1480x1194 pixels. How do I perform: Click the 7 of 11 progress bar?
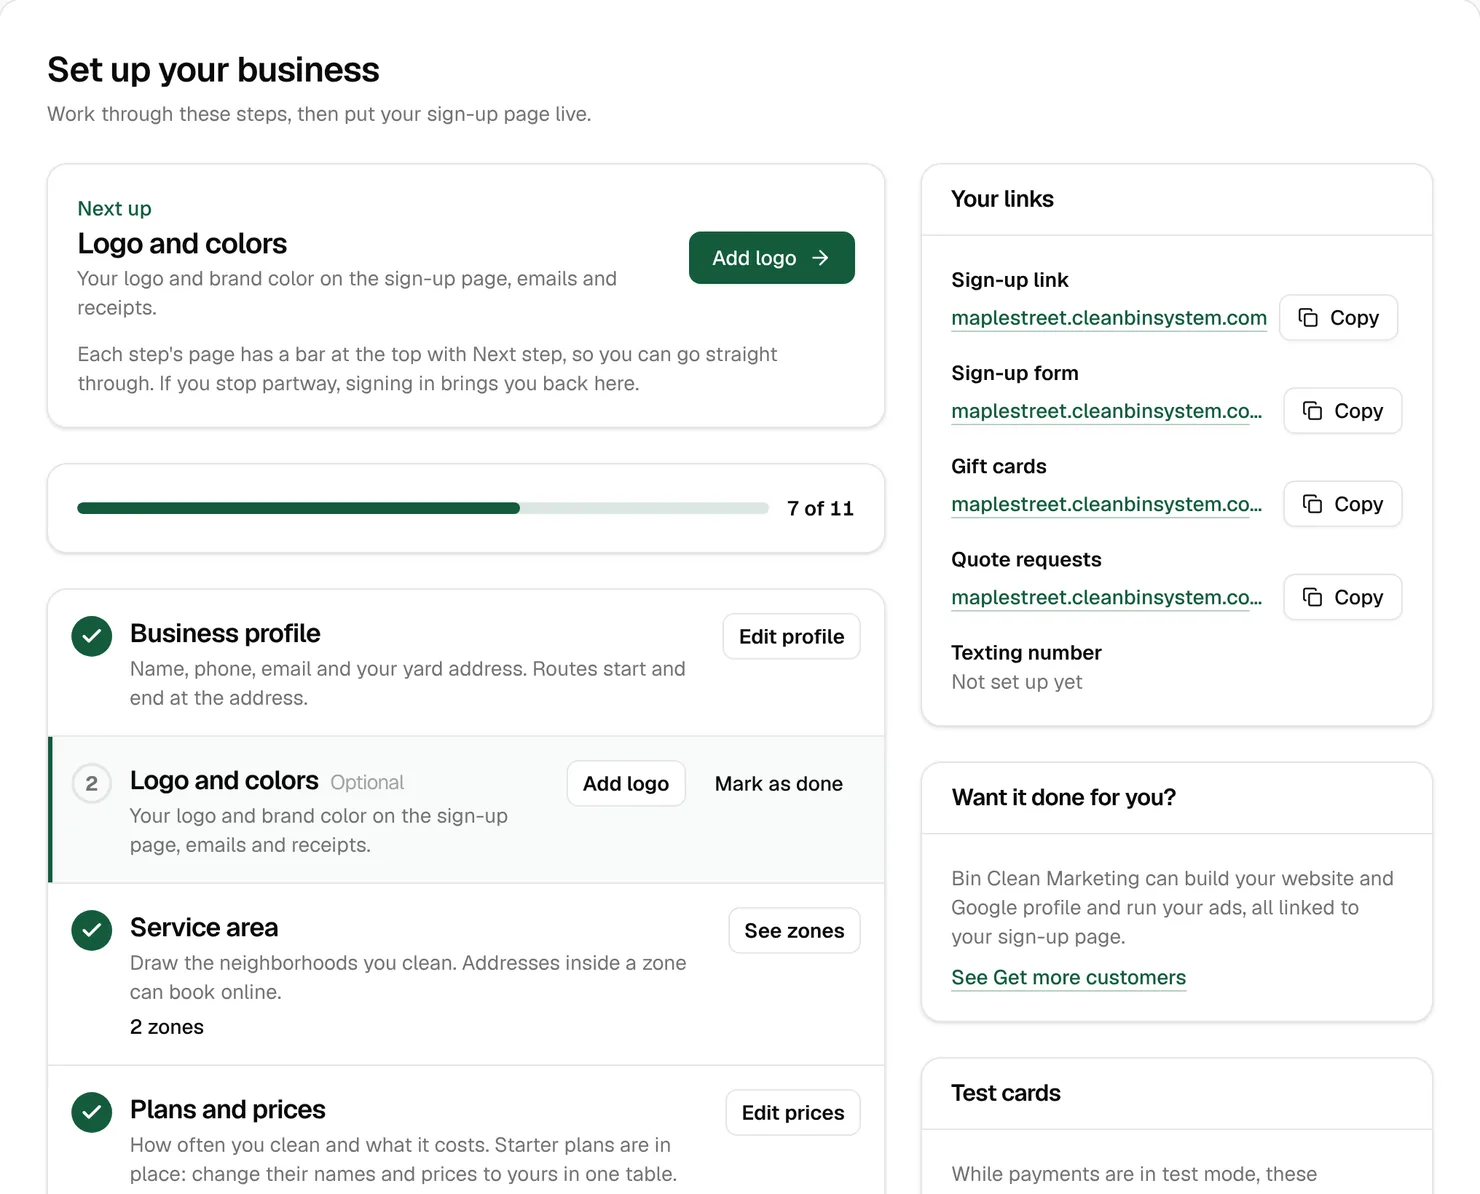[422, 508]
